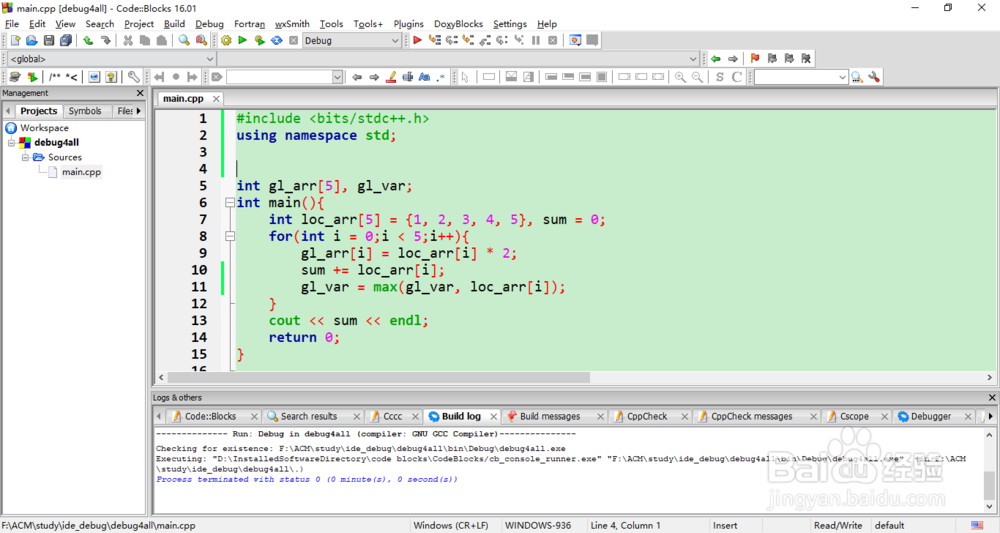Click the Open file folder icon
The image size is (1000, 533).
pyautogui.click(x=32, y=40)
